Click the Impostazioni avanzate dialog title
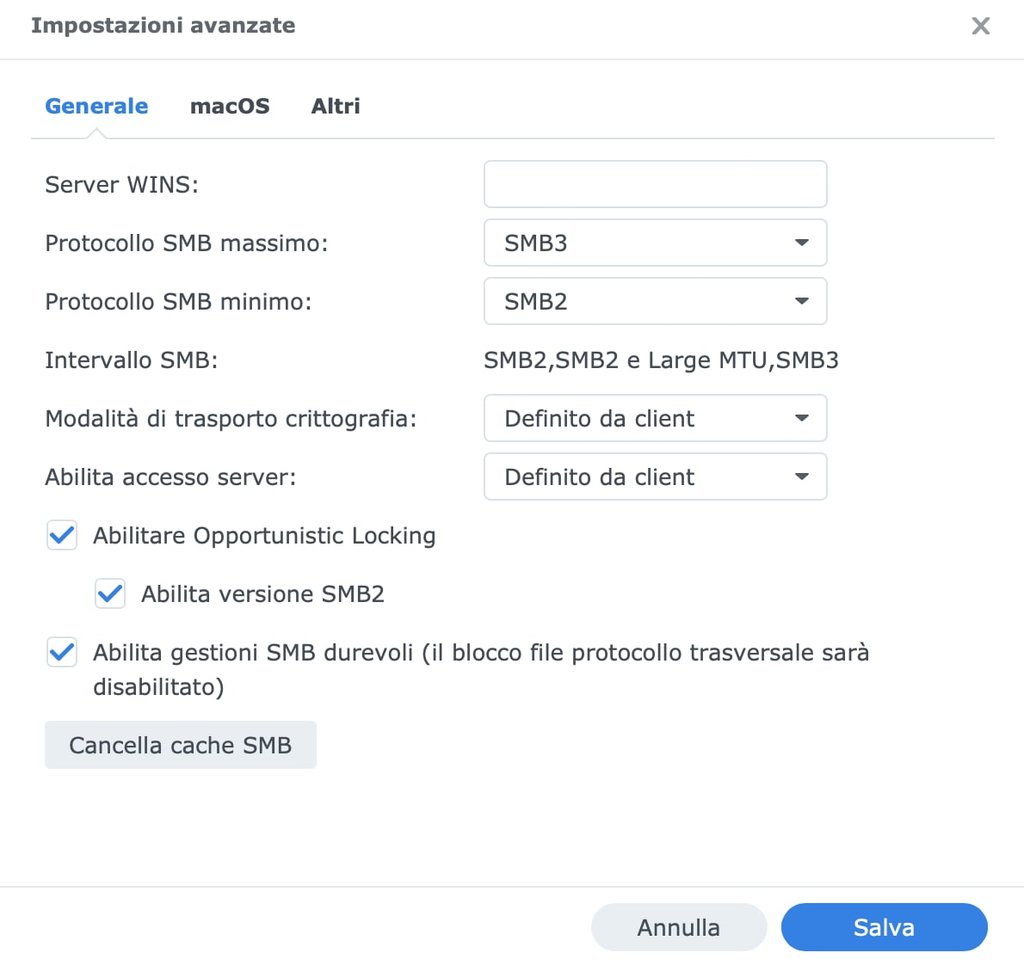This screenshot has width=1024, height=965. 163,26
